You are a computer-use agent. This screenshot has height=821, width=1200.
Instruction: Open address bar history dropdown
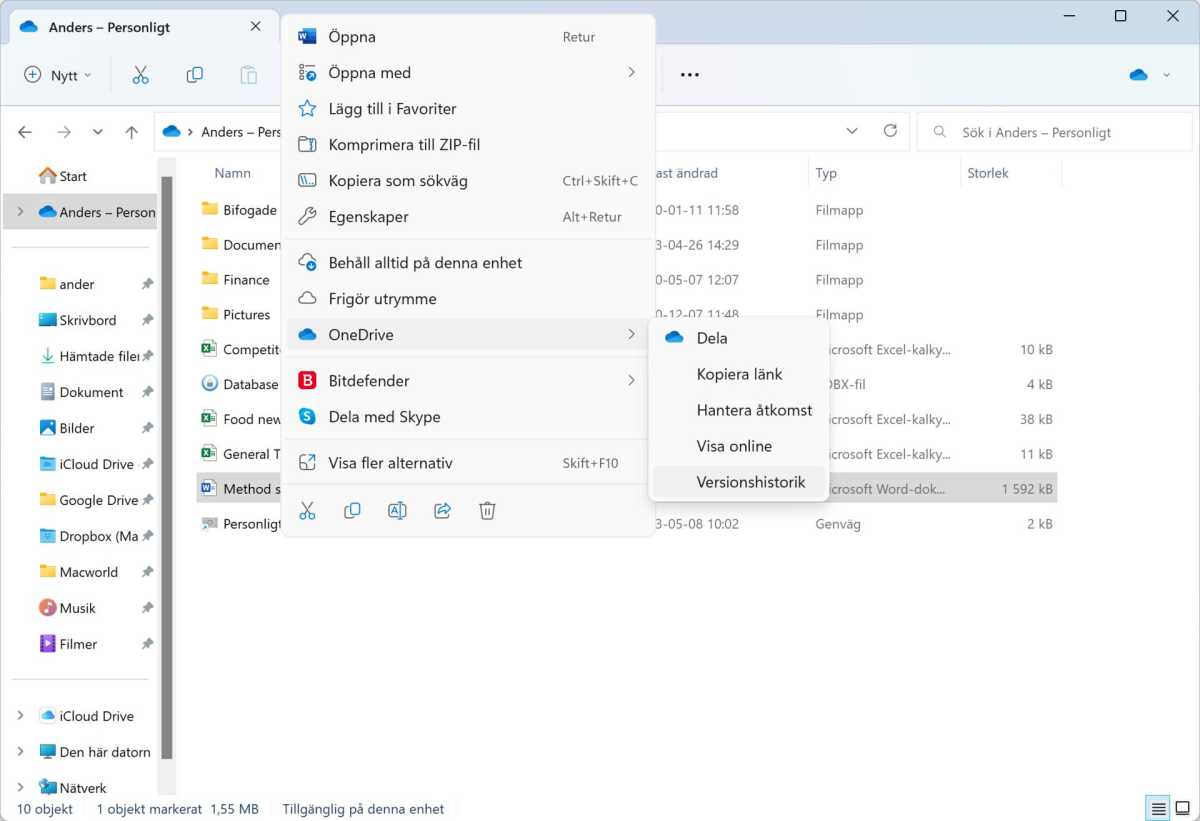pyautogui.click(x=852, y=131)
